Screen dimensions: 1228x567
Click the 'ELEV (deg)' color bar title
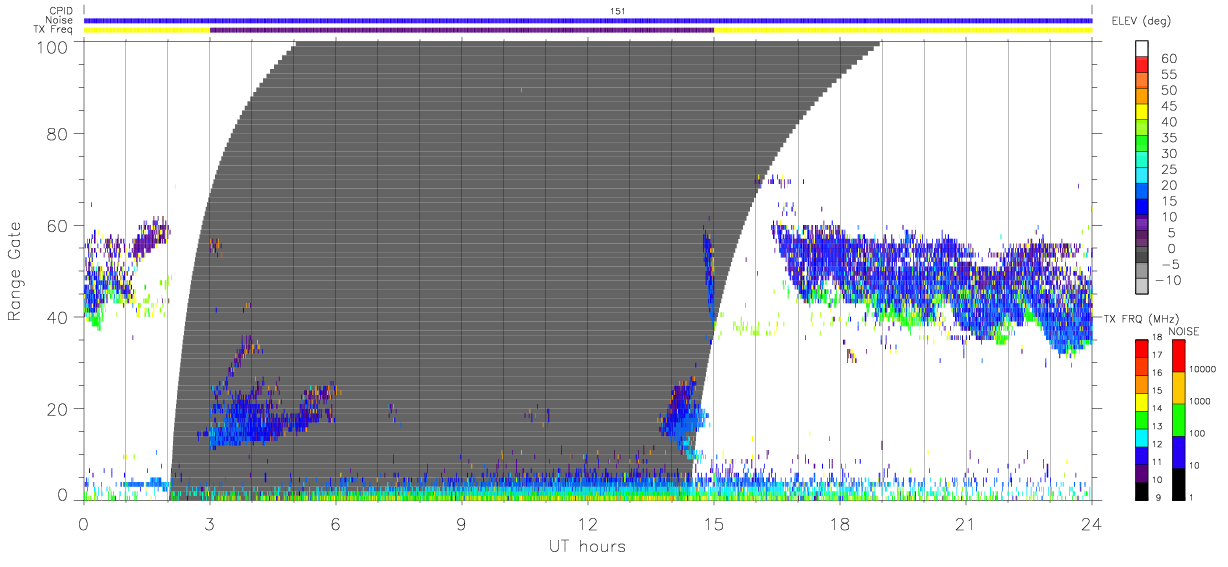point(1141,20)
